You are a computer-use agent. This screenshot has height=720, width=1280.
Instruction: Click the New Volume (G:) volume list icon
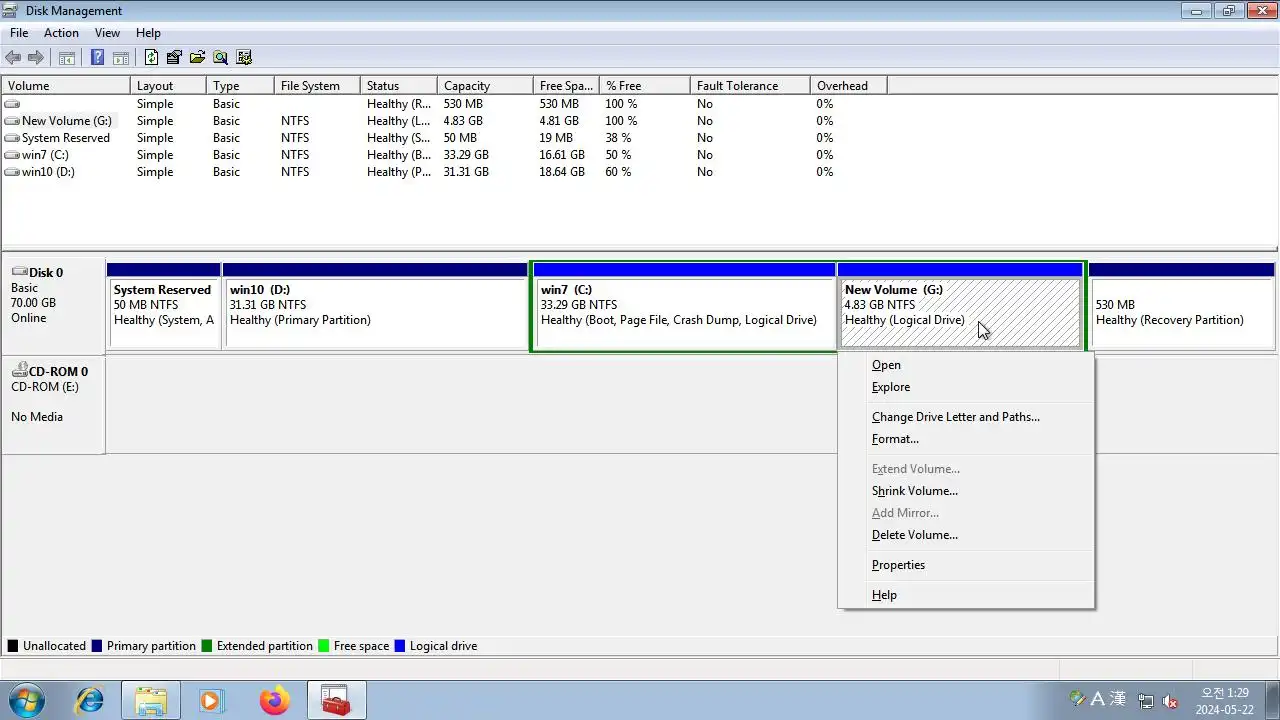pos(12,121)
